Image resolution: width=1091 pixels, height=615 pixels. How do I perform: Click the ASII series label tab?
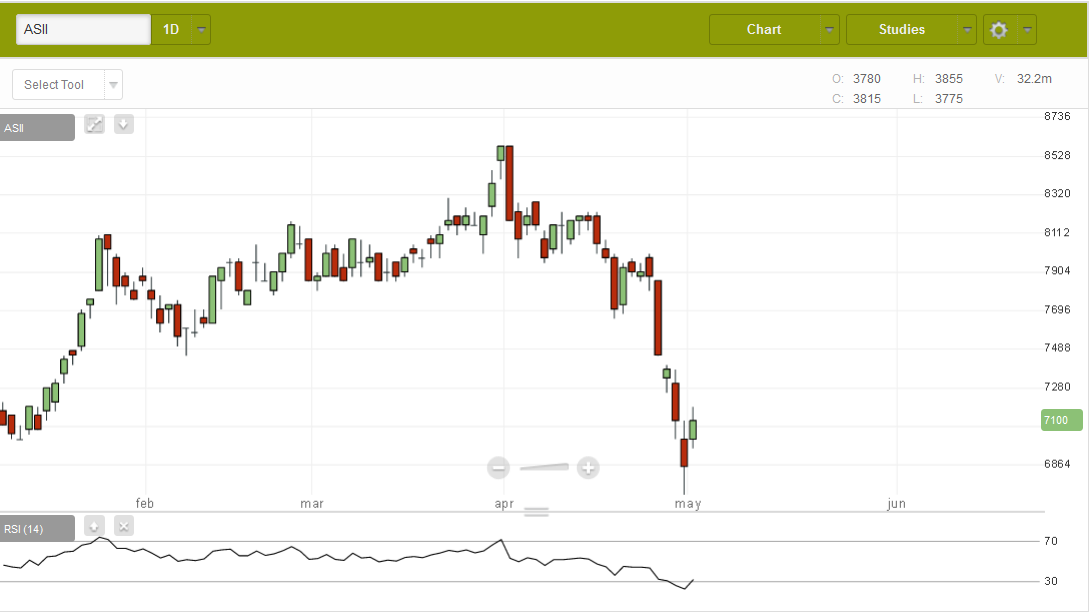coord(36,128)
